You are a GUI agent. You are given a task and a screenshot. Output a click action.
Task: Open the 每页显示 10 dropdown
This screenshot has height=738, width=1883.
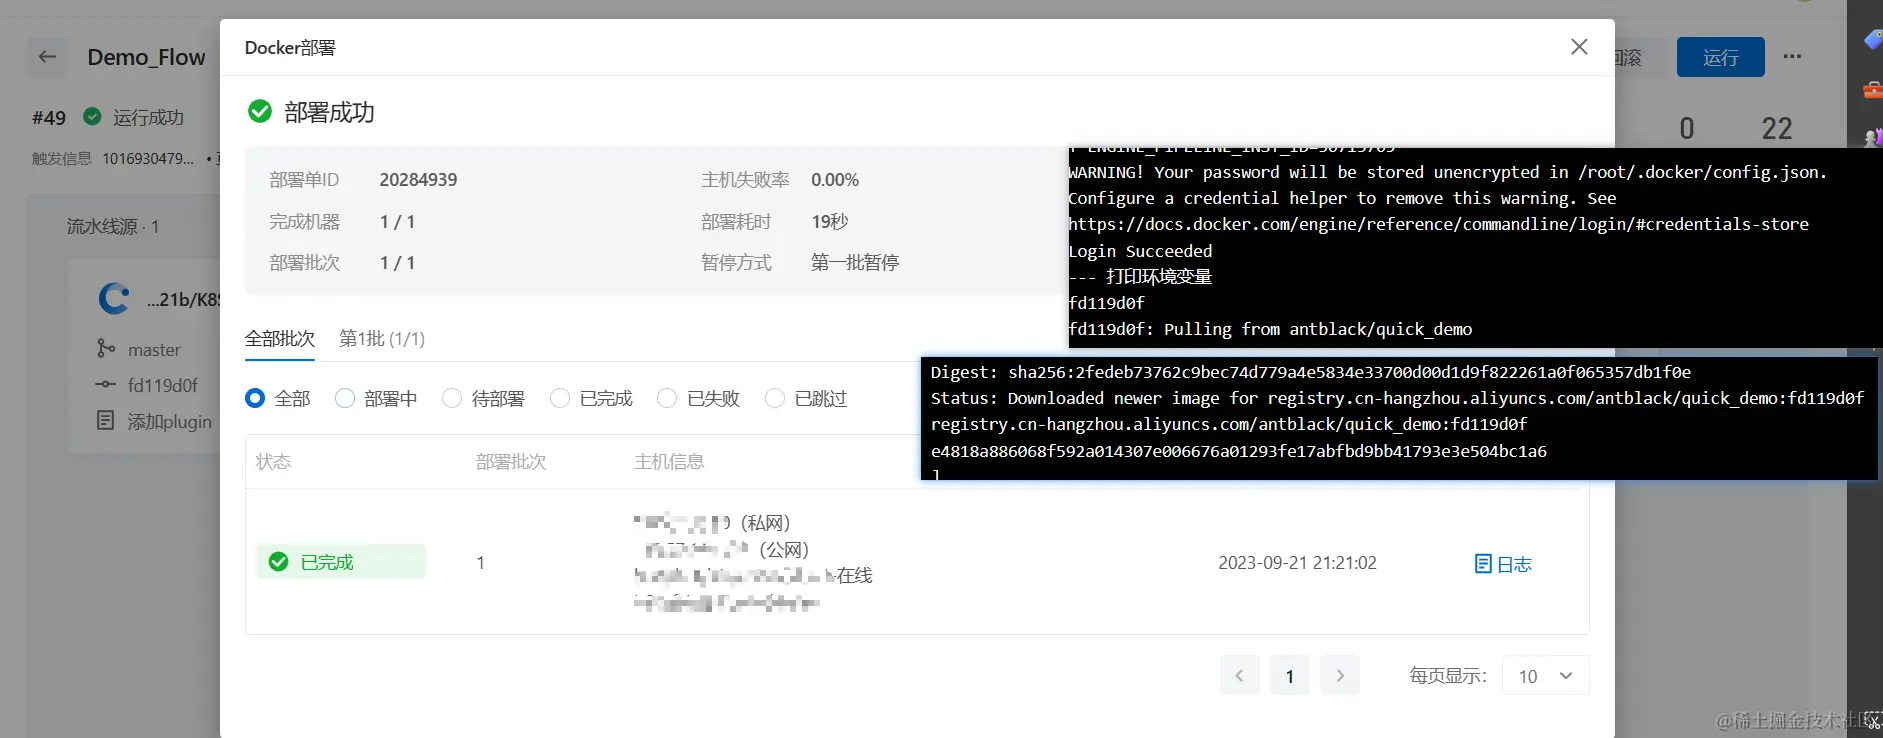1545,676
